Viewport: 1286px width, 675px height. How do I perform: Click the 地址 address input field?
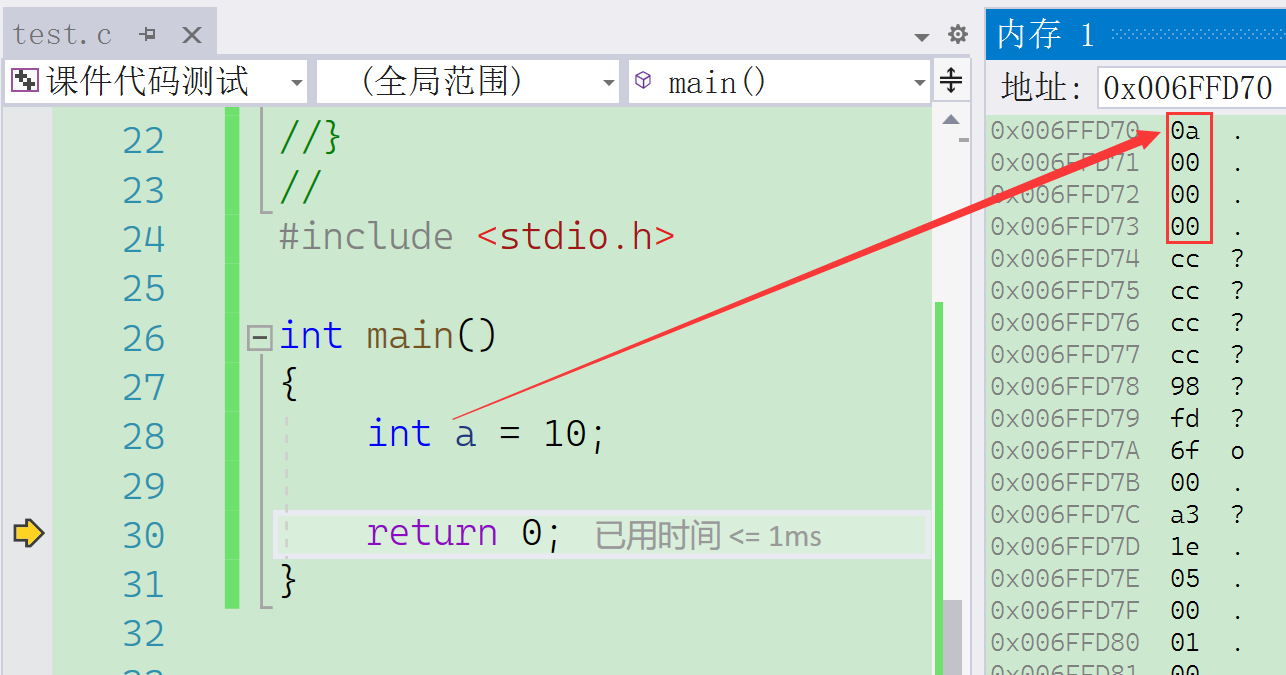(x=1190, y=88)
